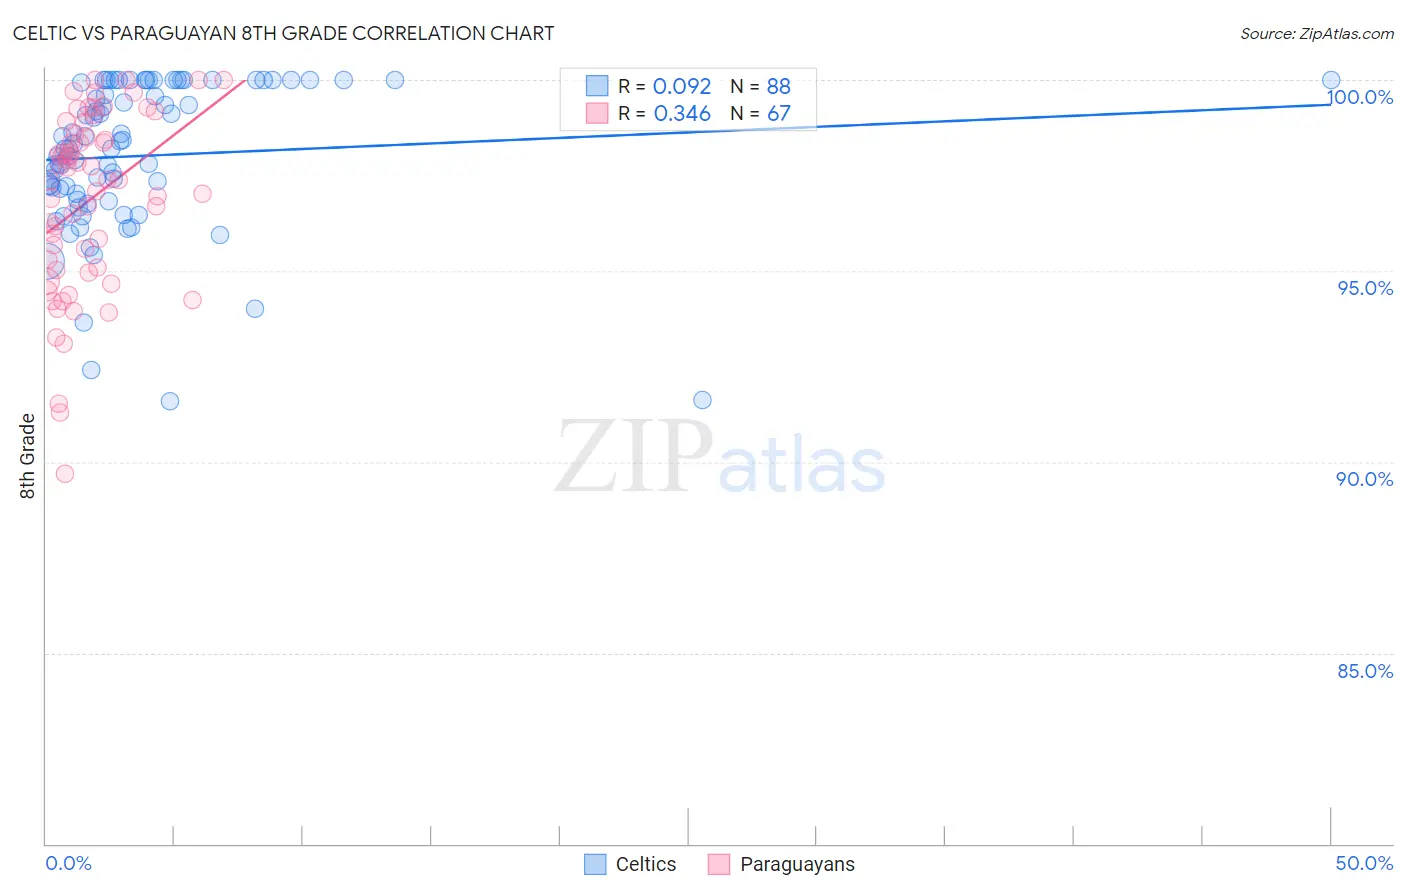Click the Celtics legend color swatch
Viewport: 1406px width, 892px height.
[x=595, y=864]
